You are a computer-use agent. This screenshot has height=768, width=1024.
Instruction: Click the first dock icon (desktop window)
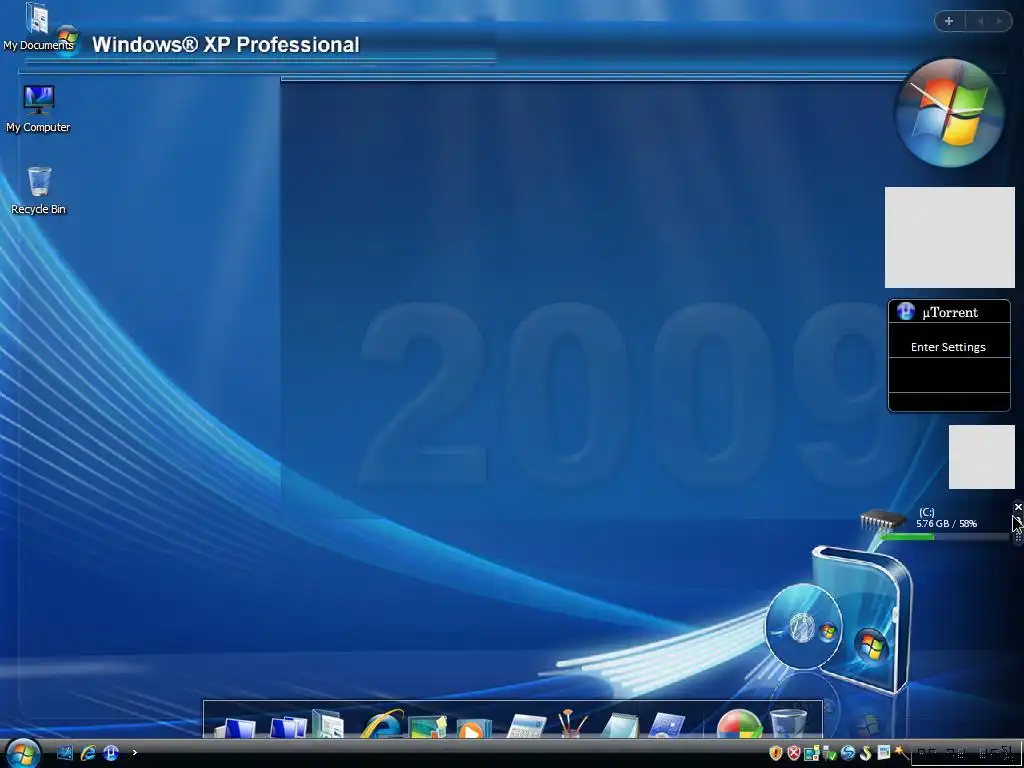[235, 727]
